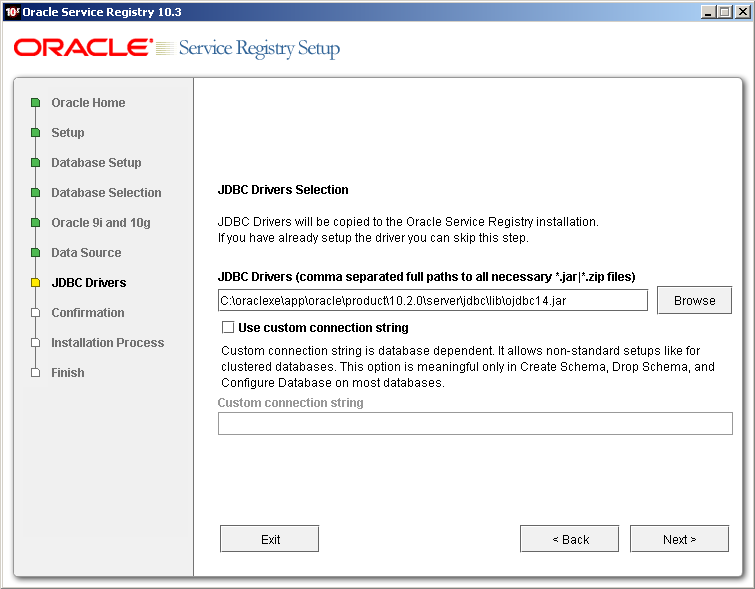Click the Browse button
Screen dimensions: 755x589
(694, 300)
